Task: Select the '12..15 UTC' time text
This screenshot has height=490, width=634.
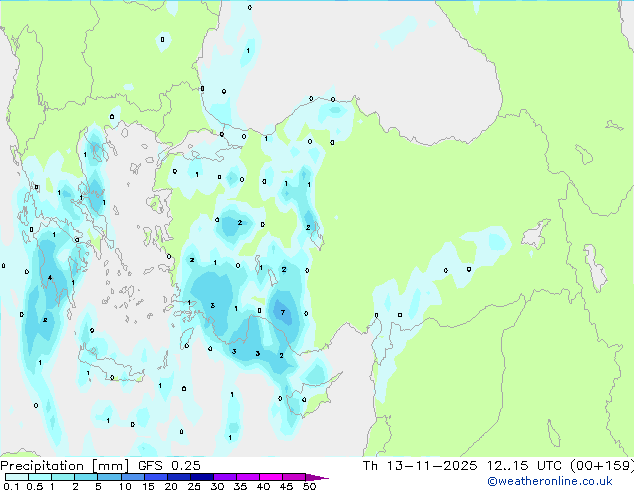Action: pos(524,466)
